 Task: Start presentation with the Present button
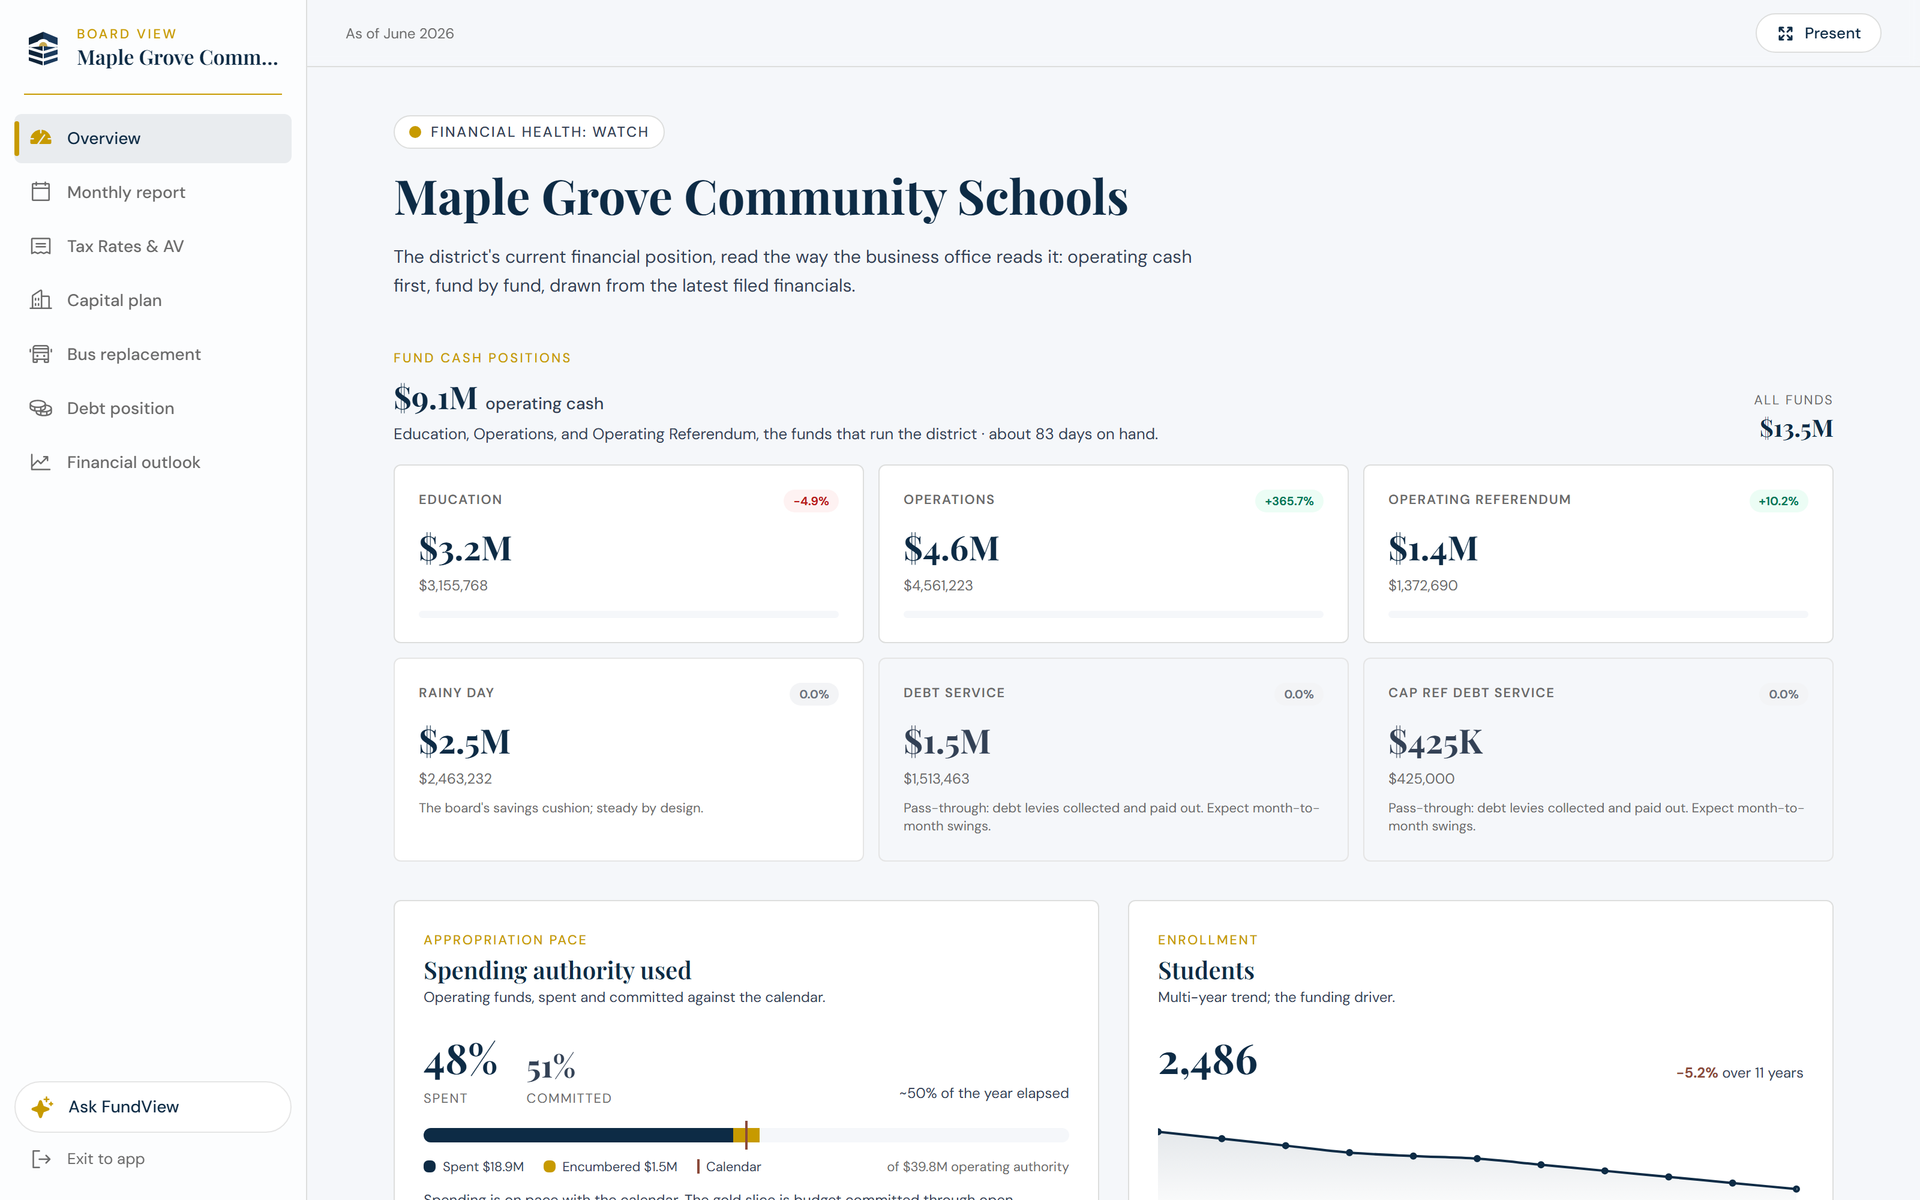pyautogui.click(x=1818, y=34)
